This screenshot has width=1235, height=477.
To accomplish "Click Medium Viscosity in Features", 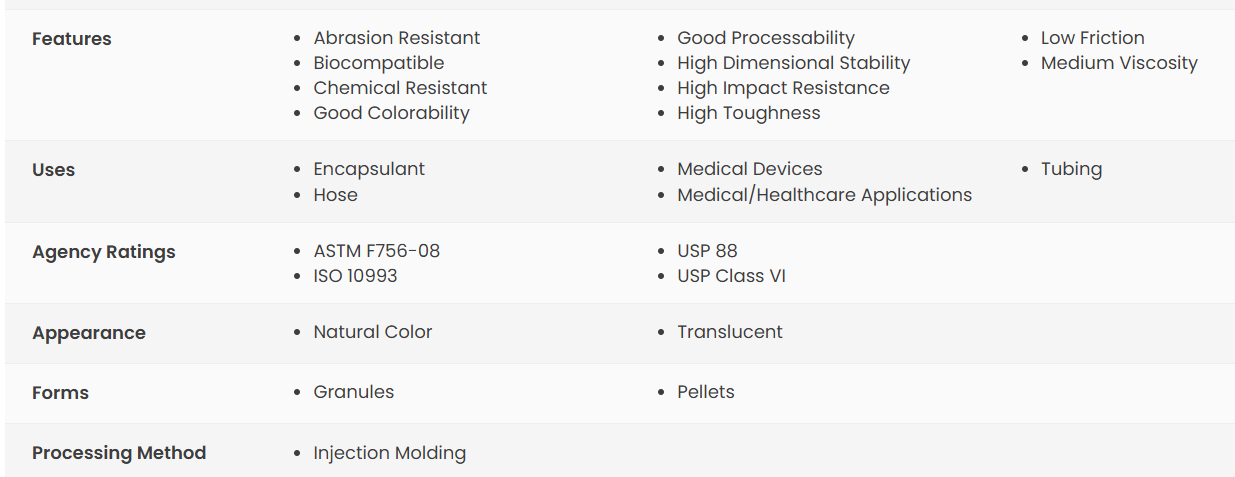I will pos(1119,63).
